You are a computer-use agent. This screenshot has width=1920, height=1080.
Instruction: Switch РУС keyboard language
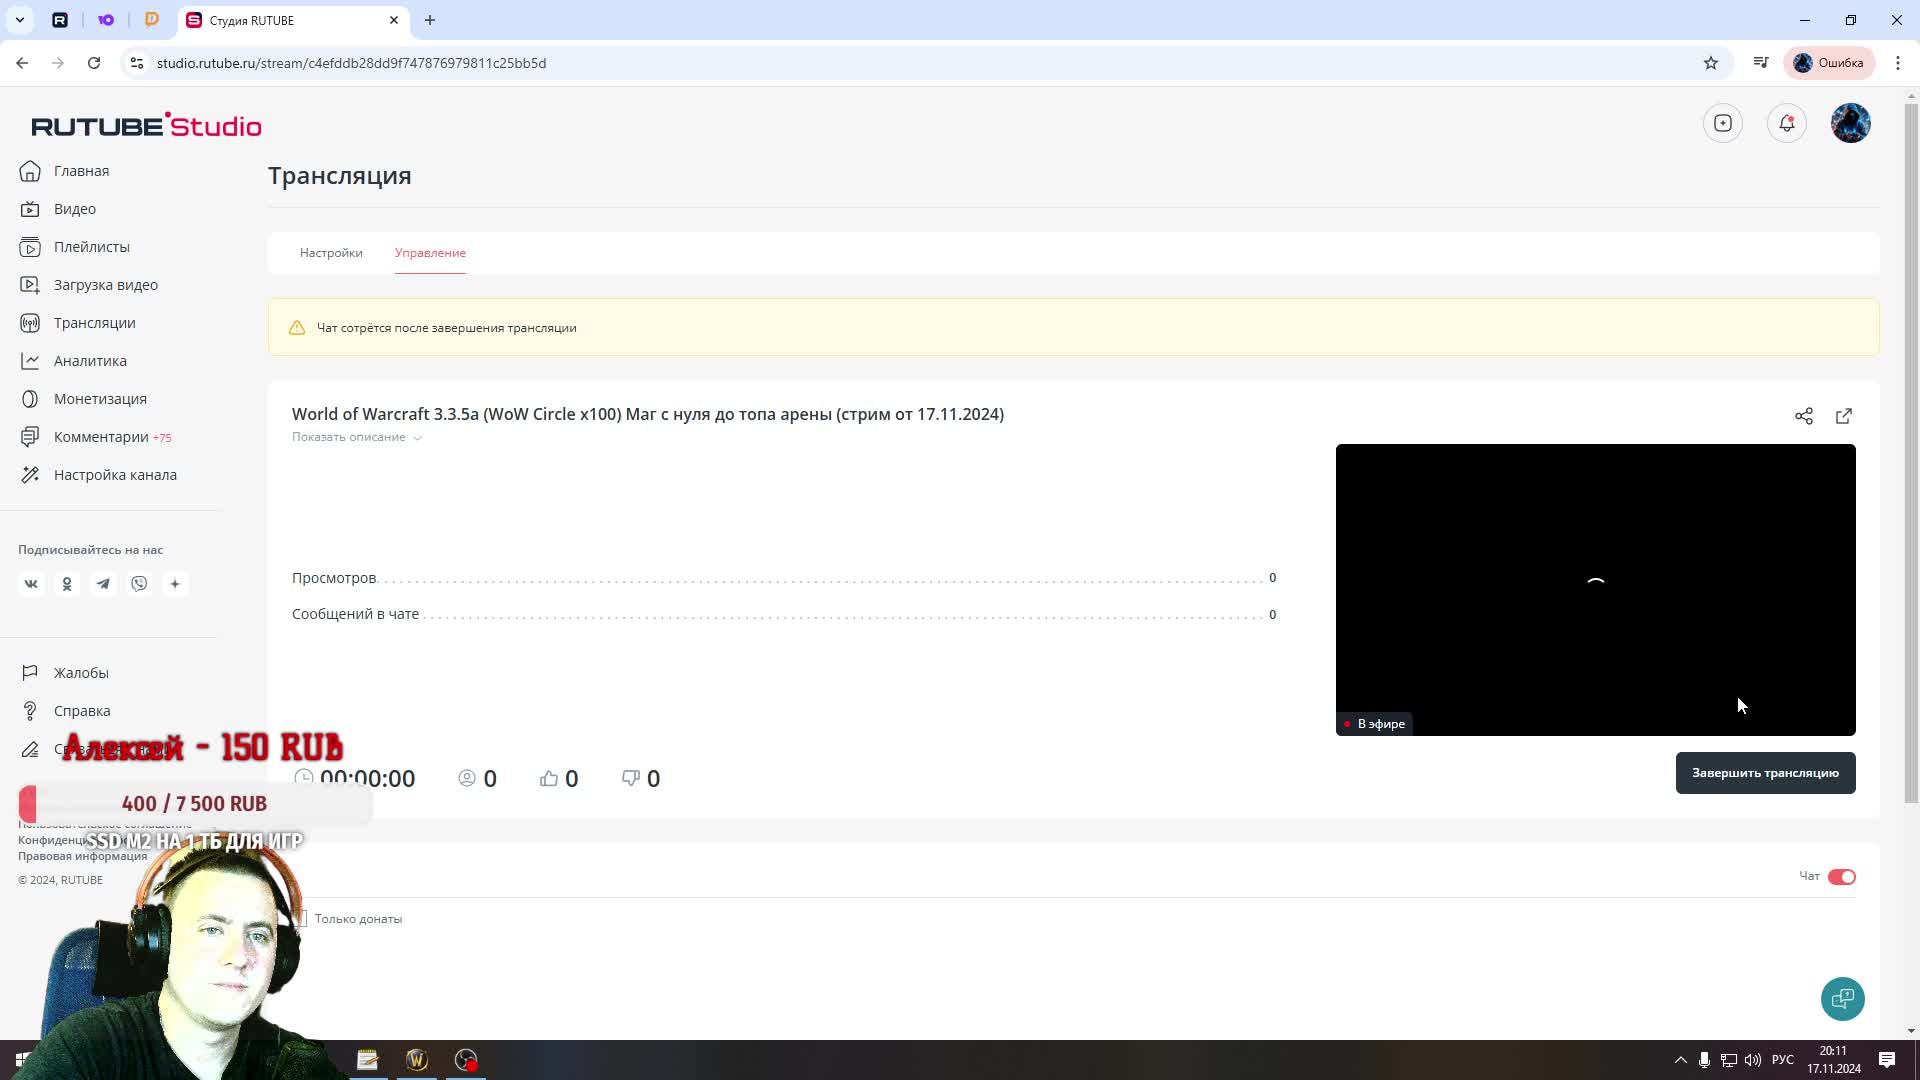pos(1782,1060)
